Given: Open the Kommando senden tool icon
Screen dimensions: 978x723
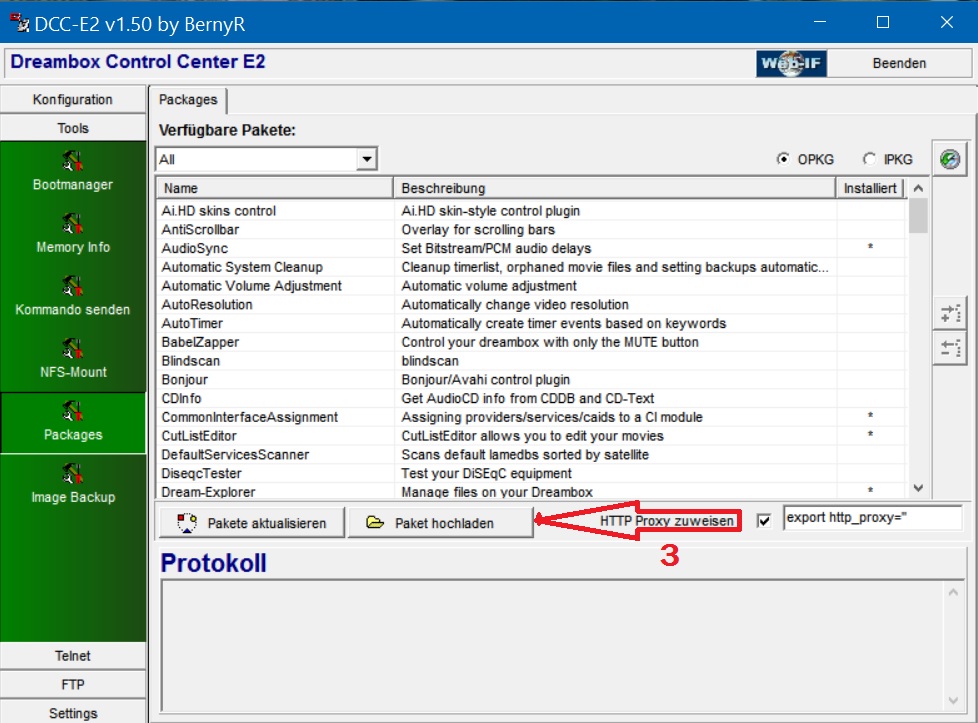Looking at the screenshot, I should click(72, 286).
